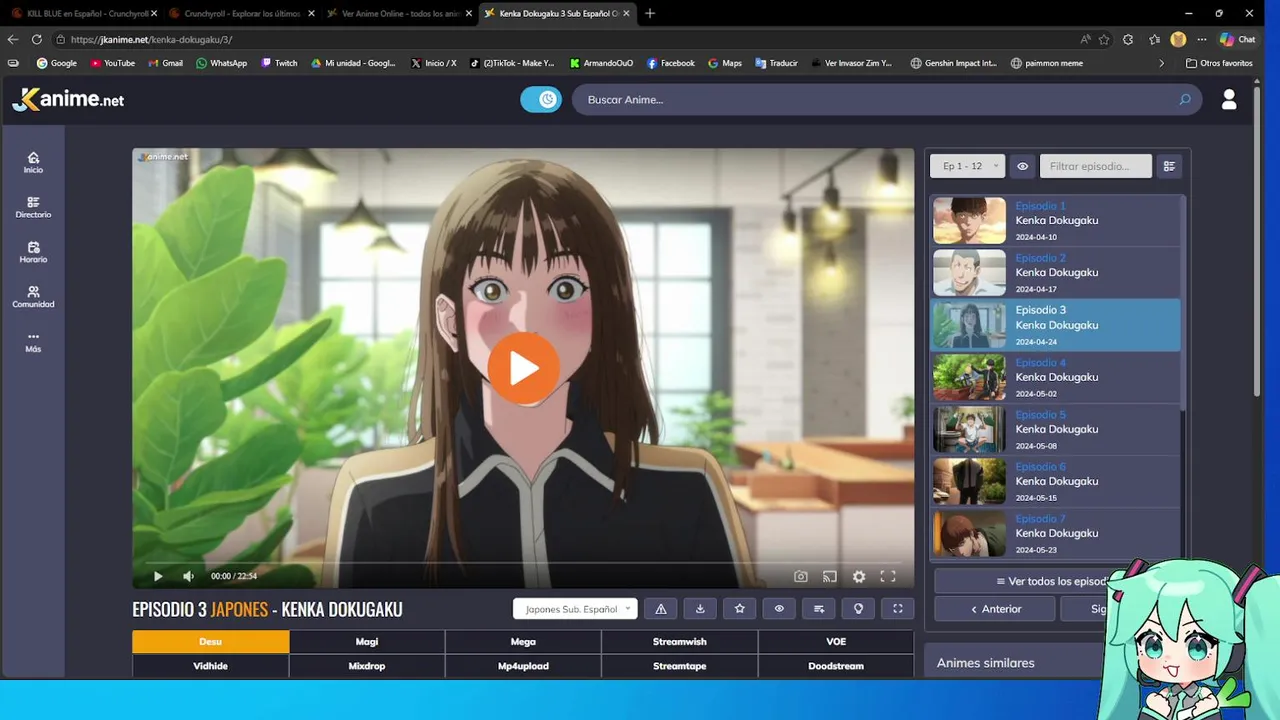This screenshot has height=720, width=1280.
Task: Click the video progress bar
Action: tap(523, 563)
